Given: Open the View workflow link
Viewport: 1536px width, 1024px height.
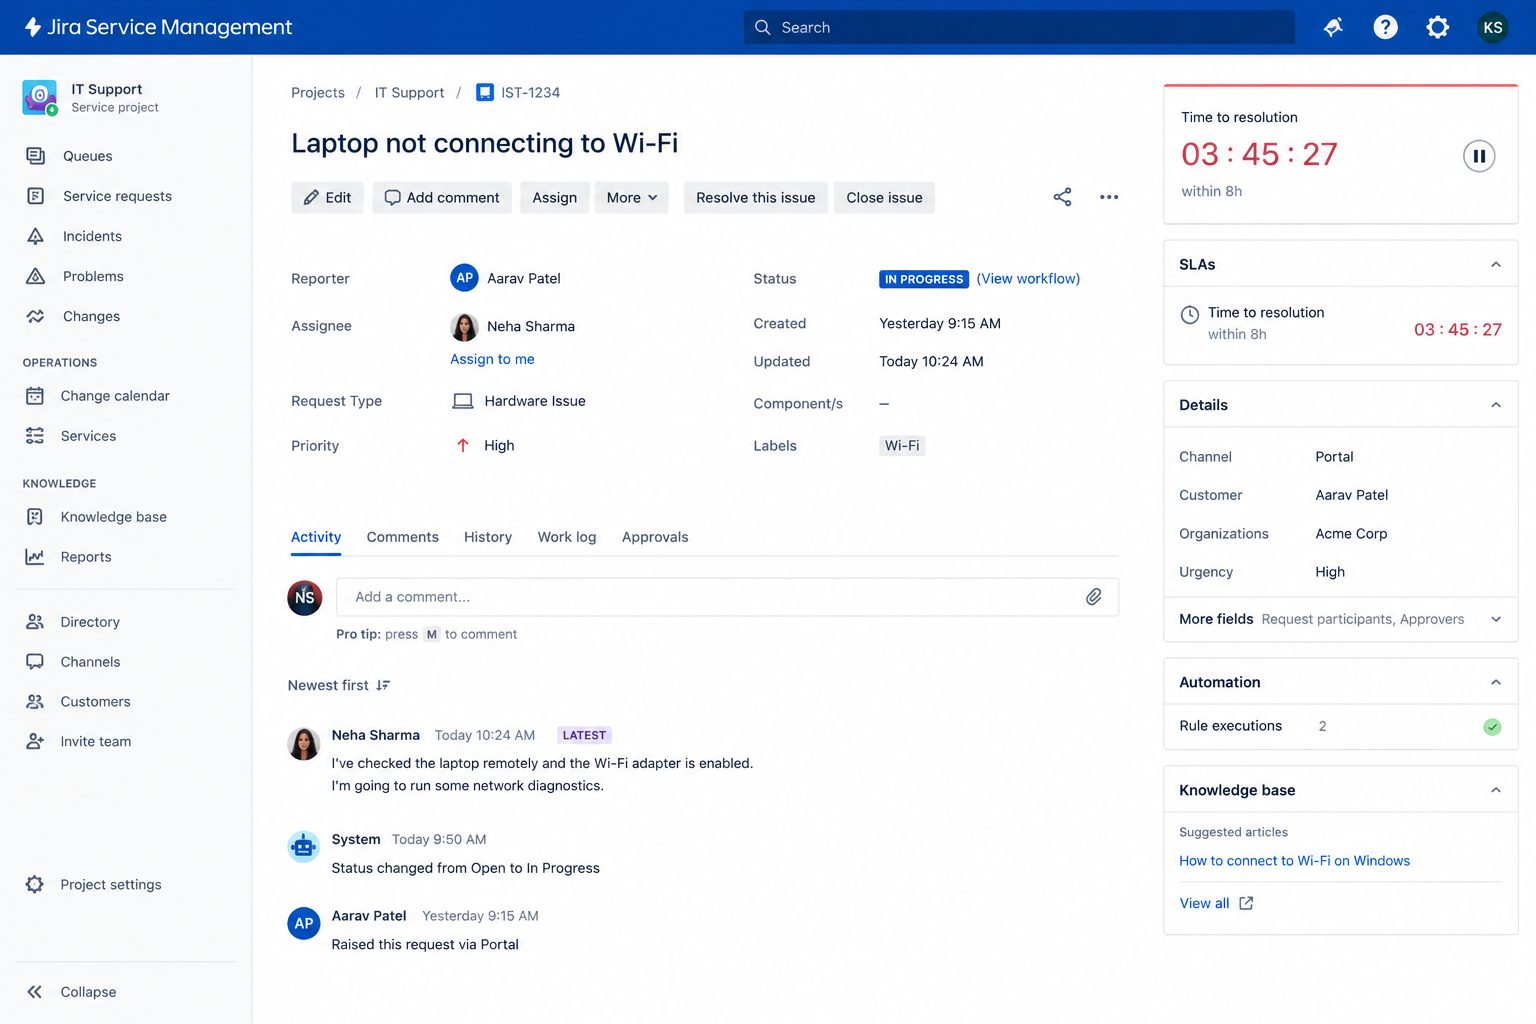Looking at the screenshot, I should 1028,279.
